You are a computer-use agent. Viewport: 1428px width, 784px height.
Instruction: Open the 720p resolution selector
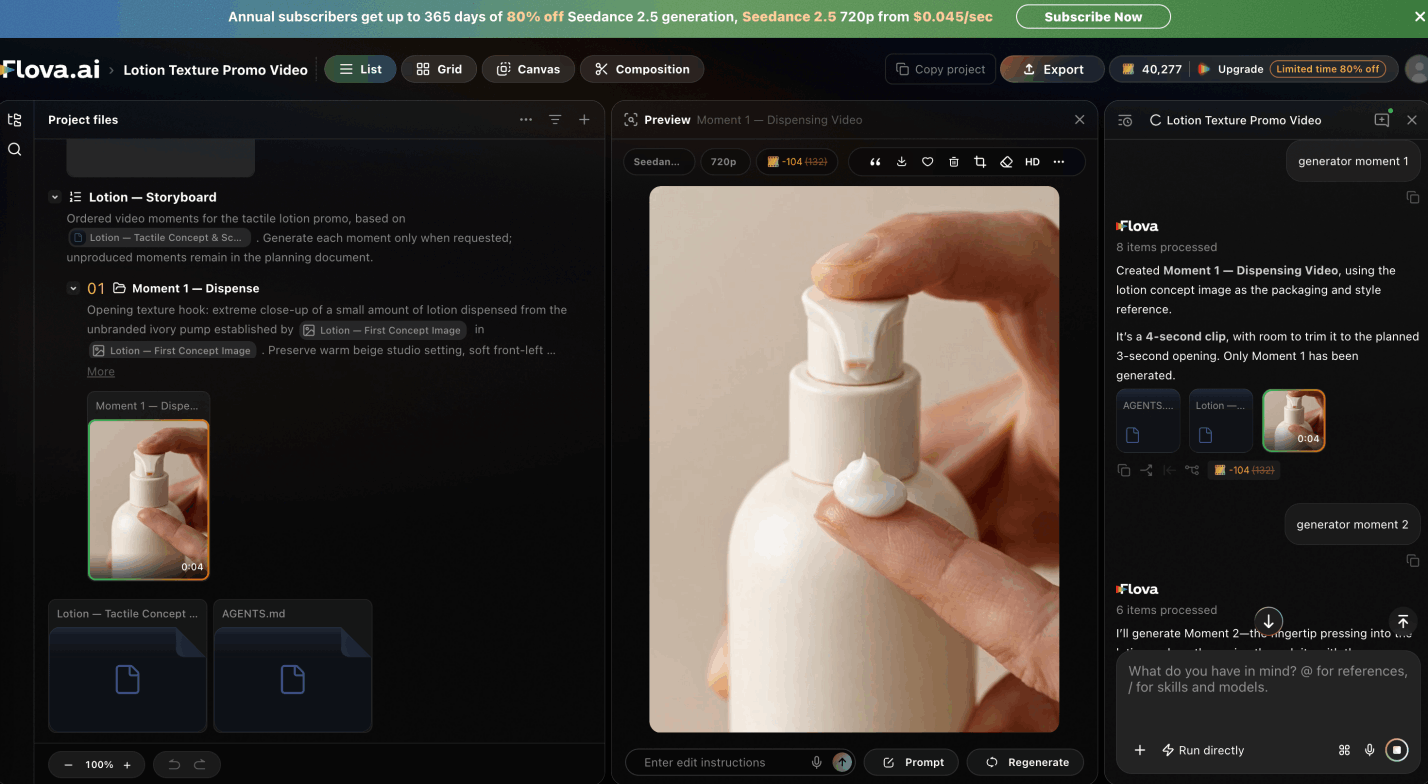(724, 162)
